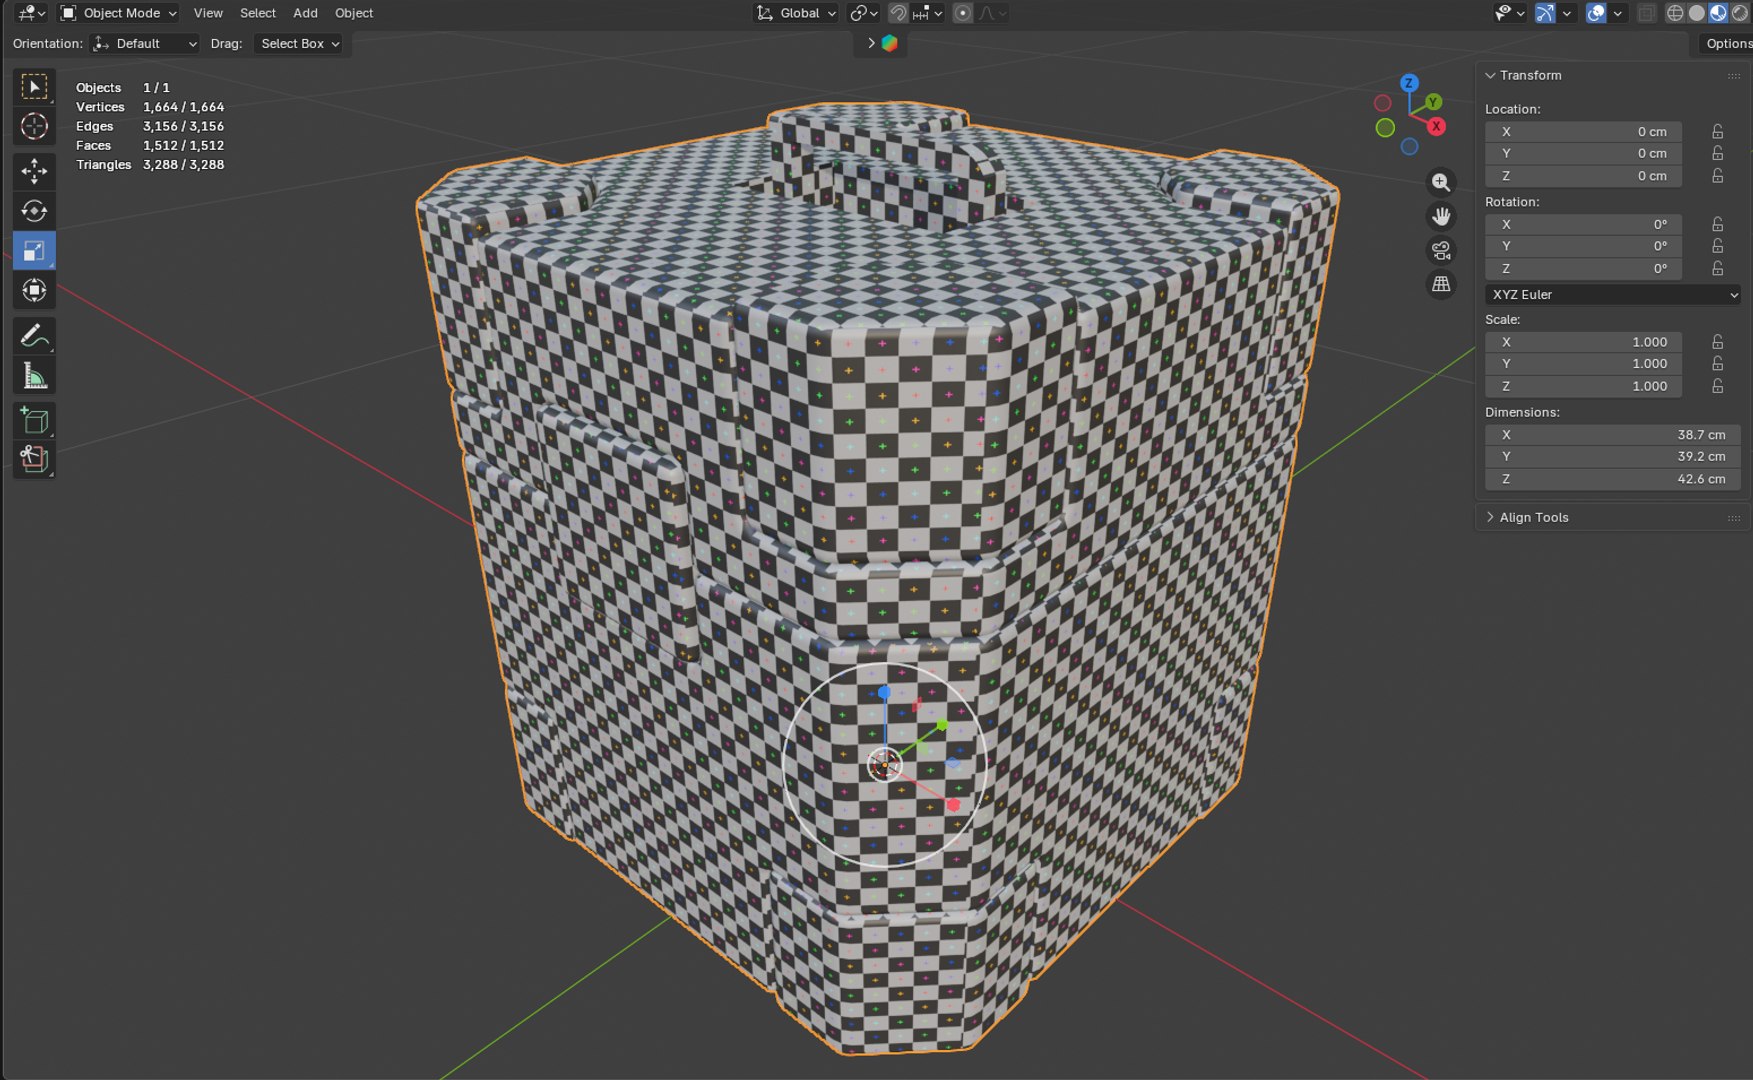
Task: Toggle the camera view button
Action: tap(1441, 250)
